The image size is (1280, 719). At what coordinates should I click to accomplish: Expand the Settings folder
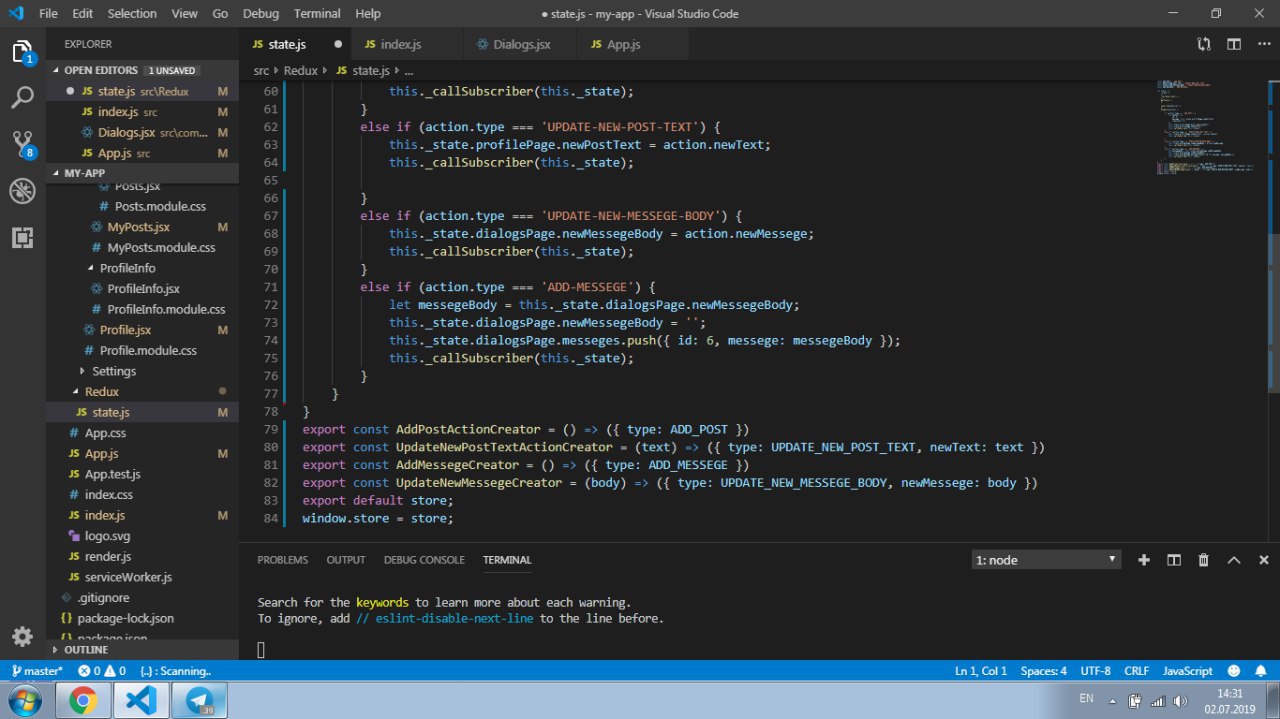click(113, 371)
